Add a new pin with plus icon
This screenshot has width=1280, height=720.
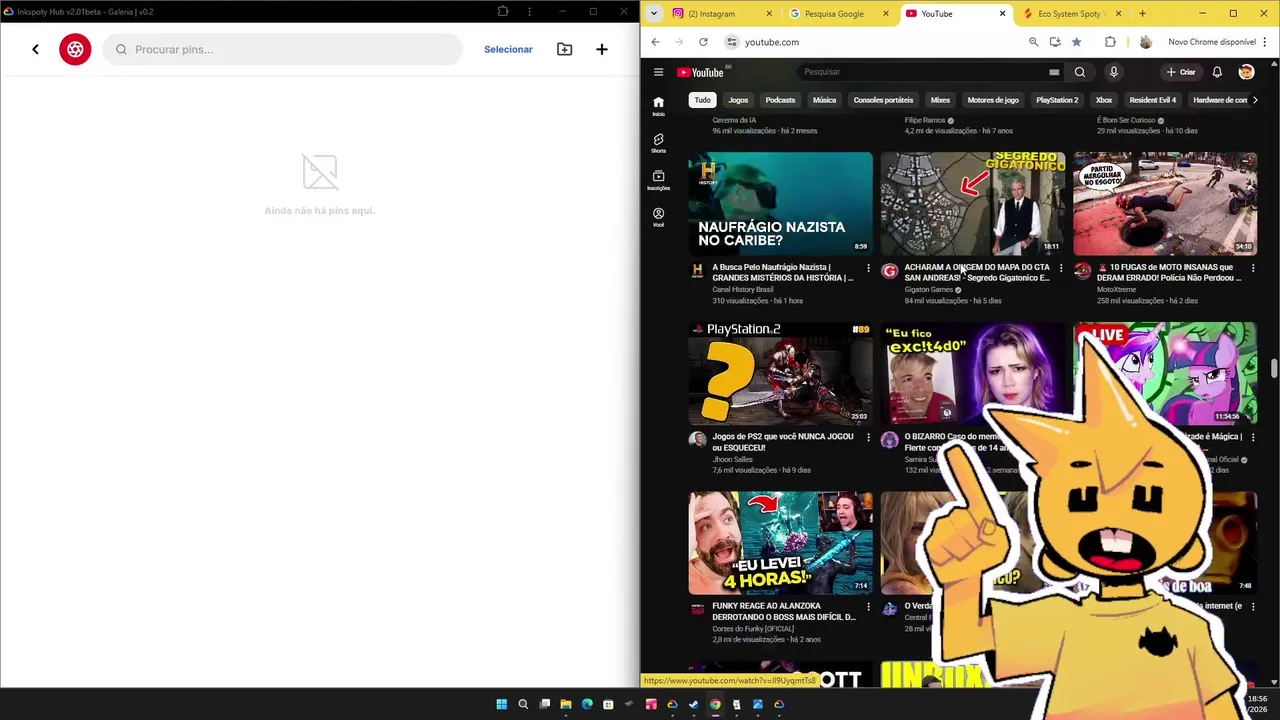[602, 49]
